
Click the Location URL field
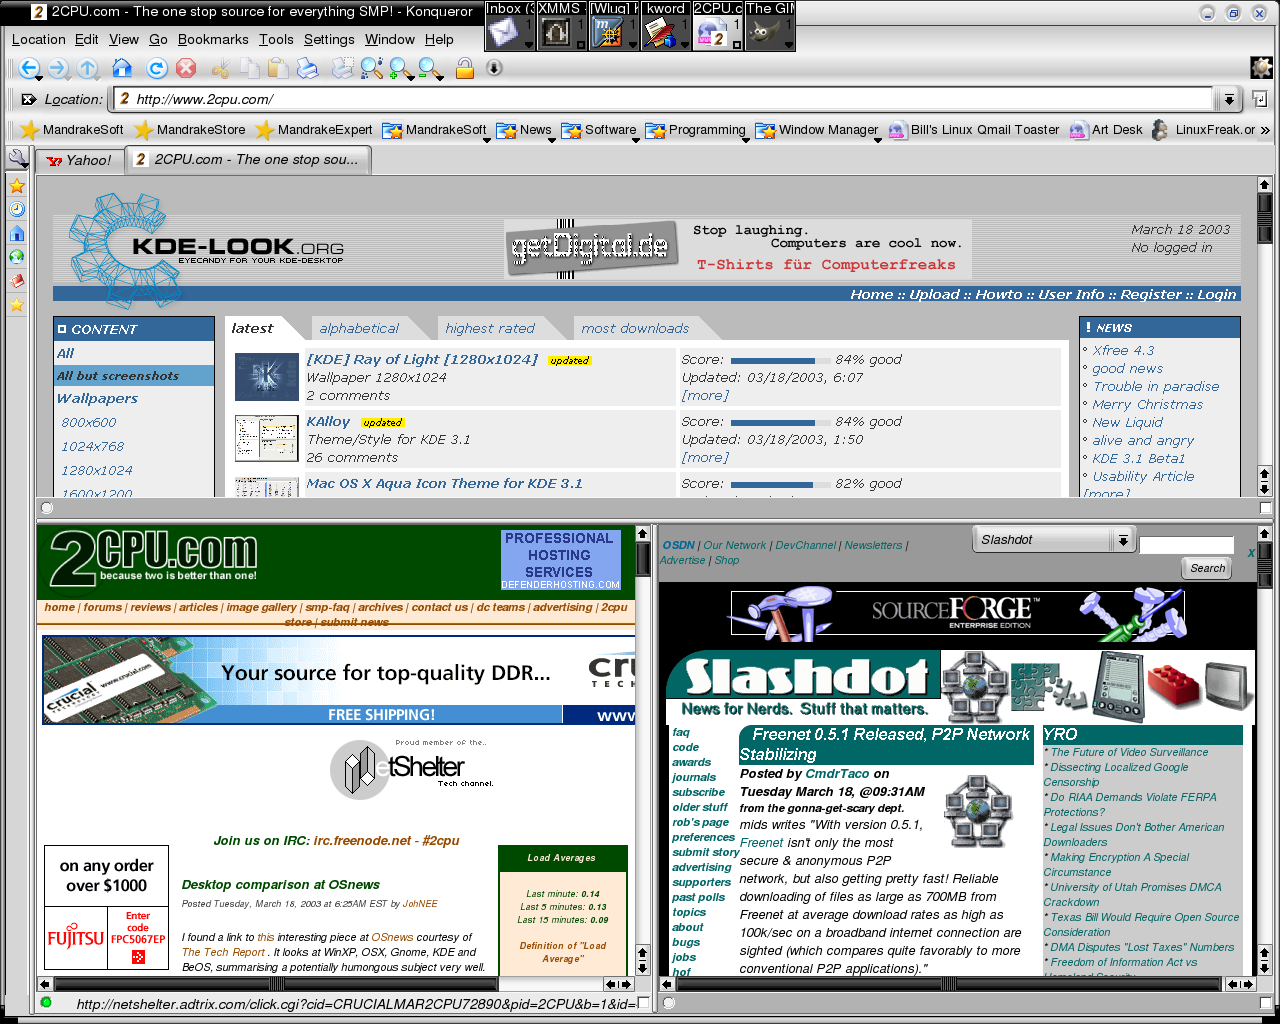(x=664, y=99)
